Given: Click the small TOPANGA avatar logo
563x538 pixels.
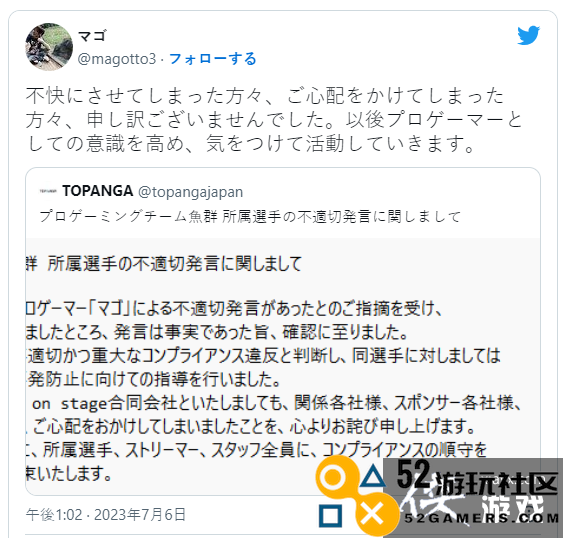Looking at the screenshot, I should pyautogui.click(x=48, y=191).
